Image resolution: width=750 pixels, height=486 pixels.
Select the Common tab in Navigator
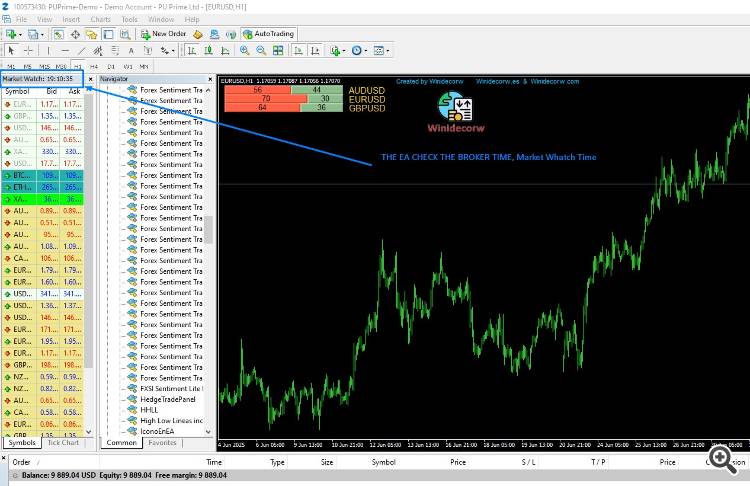[121, 443]
